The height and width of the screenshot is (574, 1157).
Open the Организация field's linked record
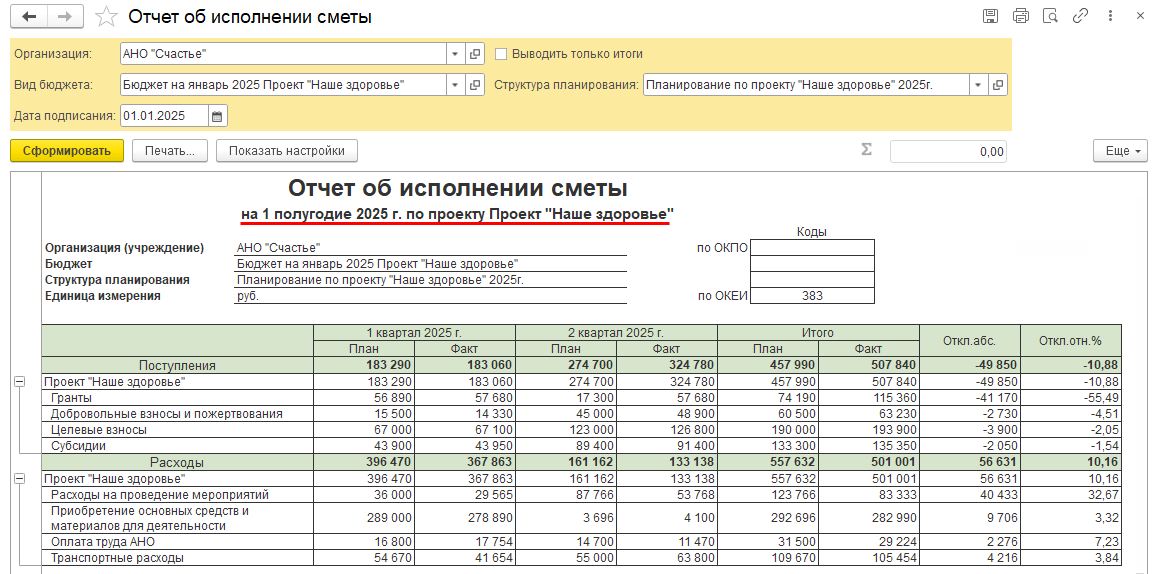475,54
